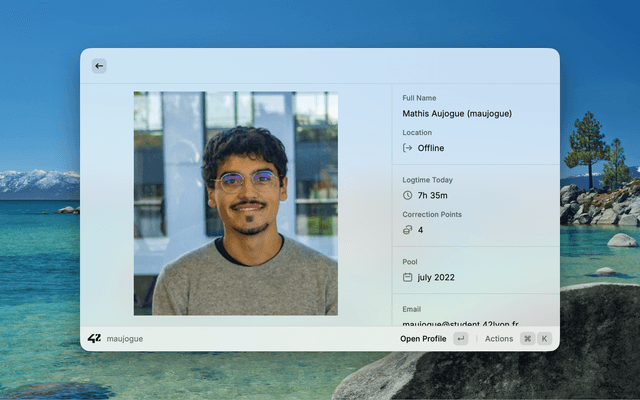The width and height of the screenshot is (640, 400).
Task: Click the Command key icon beside Actions
Action: [527, 339]
